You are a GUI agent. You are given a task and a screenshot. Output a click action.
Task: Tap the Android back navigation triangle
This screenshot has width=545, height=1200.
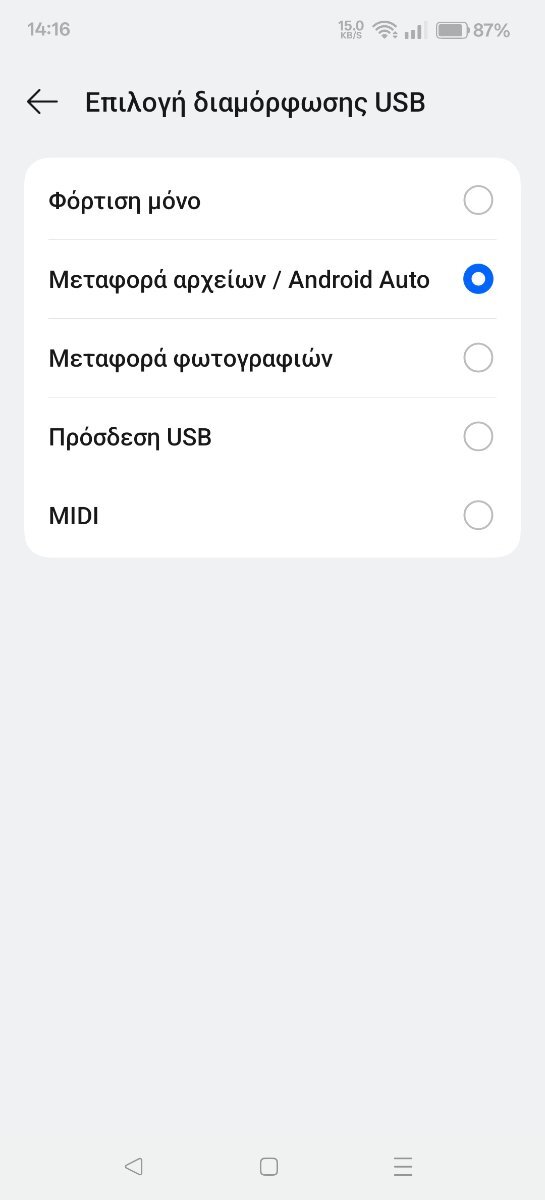[x=134, y=1166]
